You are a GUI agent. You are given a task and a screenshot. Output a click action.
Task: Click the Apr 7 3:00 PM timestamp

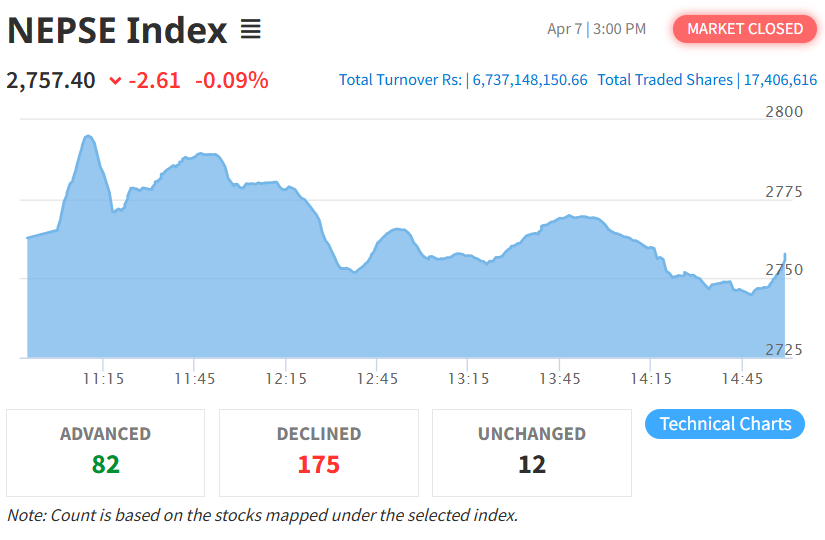596,29
